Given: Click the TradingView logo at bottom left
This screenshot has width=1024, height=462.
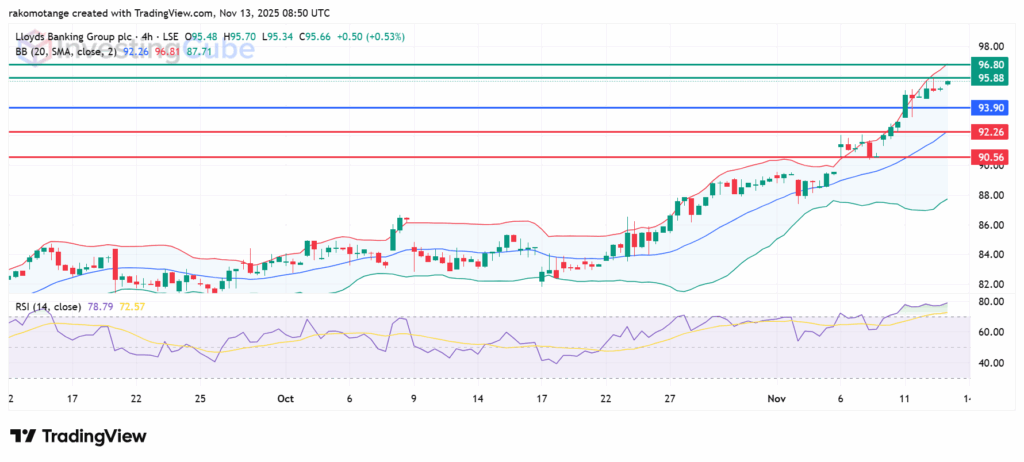Looking at the screenshot, I should 78,437.
